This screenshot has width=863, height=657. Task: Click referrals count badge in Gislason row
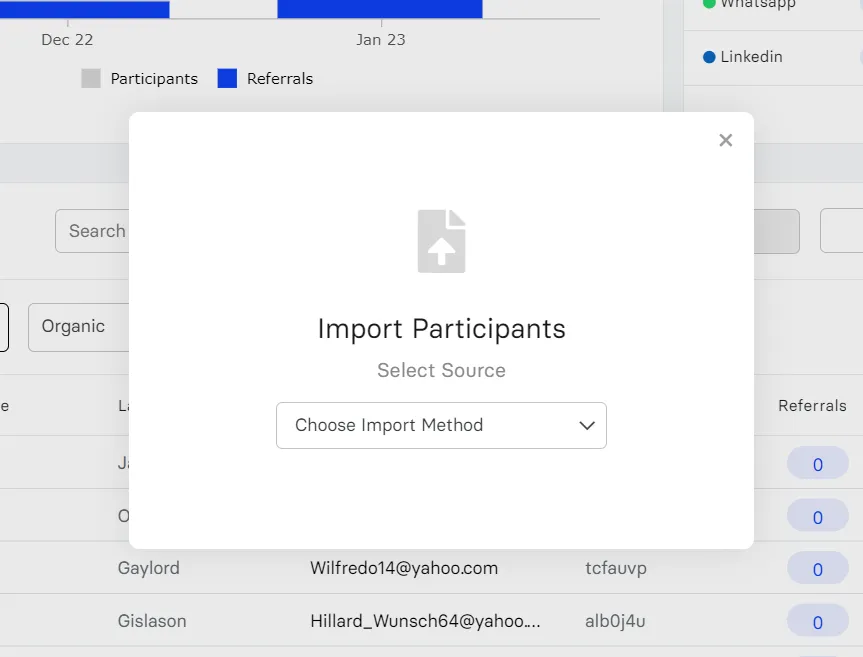coord(817,621)
